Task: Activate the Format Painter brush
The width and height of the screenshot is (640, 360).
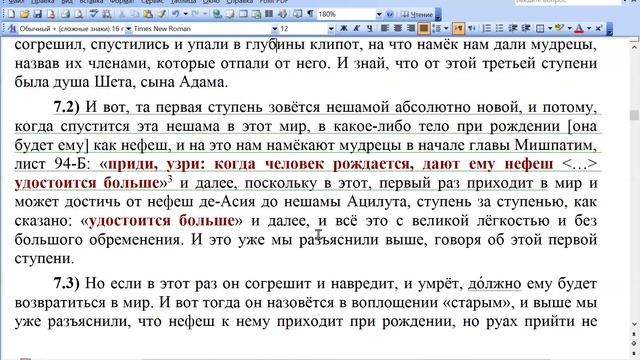Action: point(162,14)
